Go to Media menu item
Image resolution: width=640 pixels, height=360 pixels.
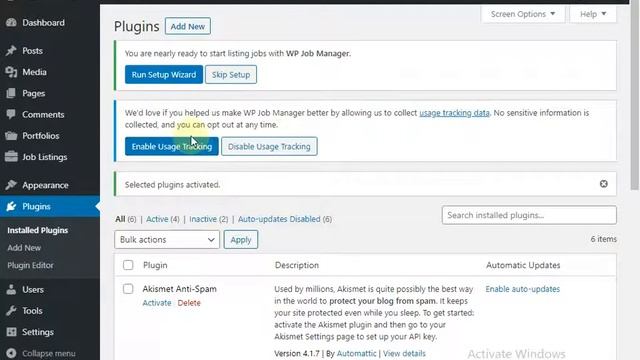coord(34,72)
